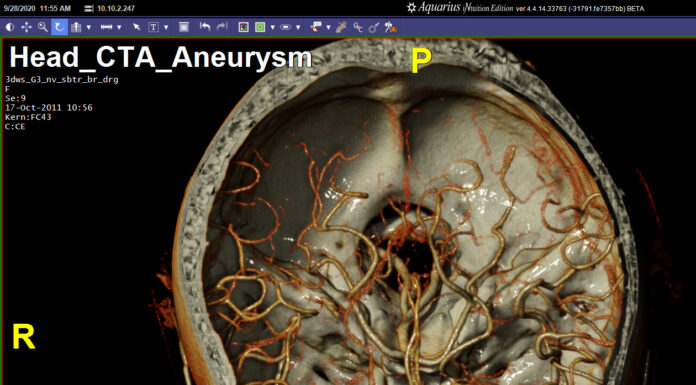Select the zoom magnifier tool
Viewport: 696px width, 385px height.
43,27
